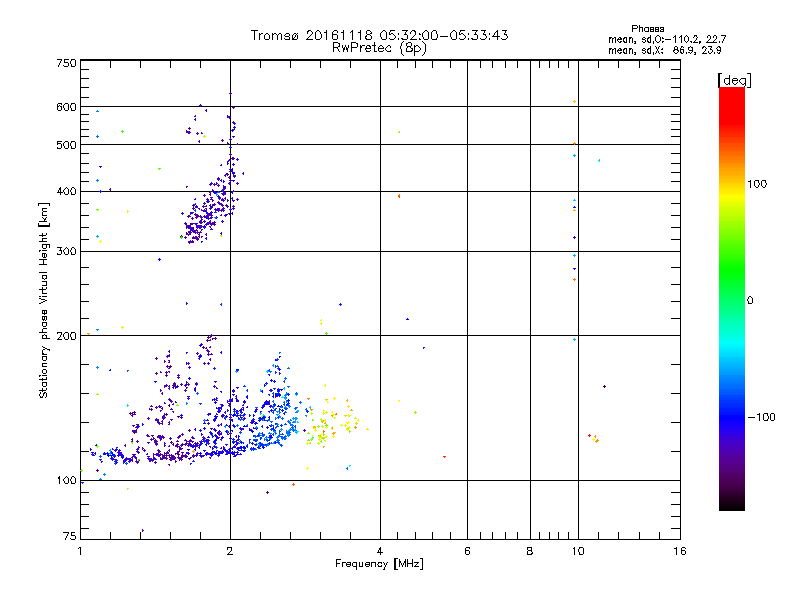Click the y-axis tick label '75'

pyautogui.click(x=70, y=536)
